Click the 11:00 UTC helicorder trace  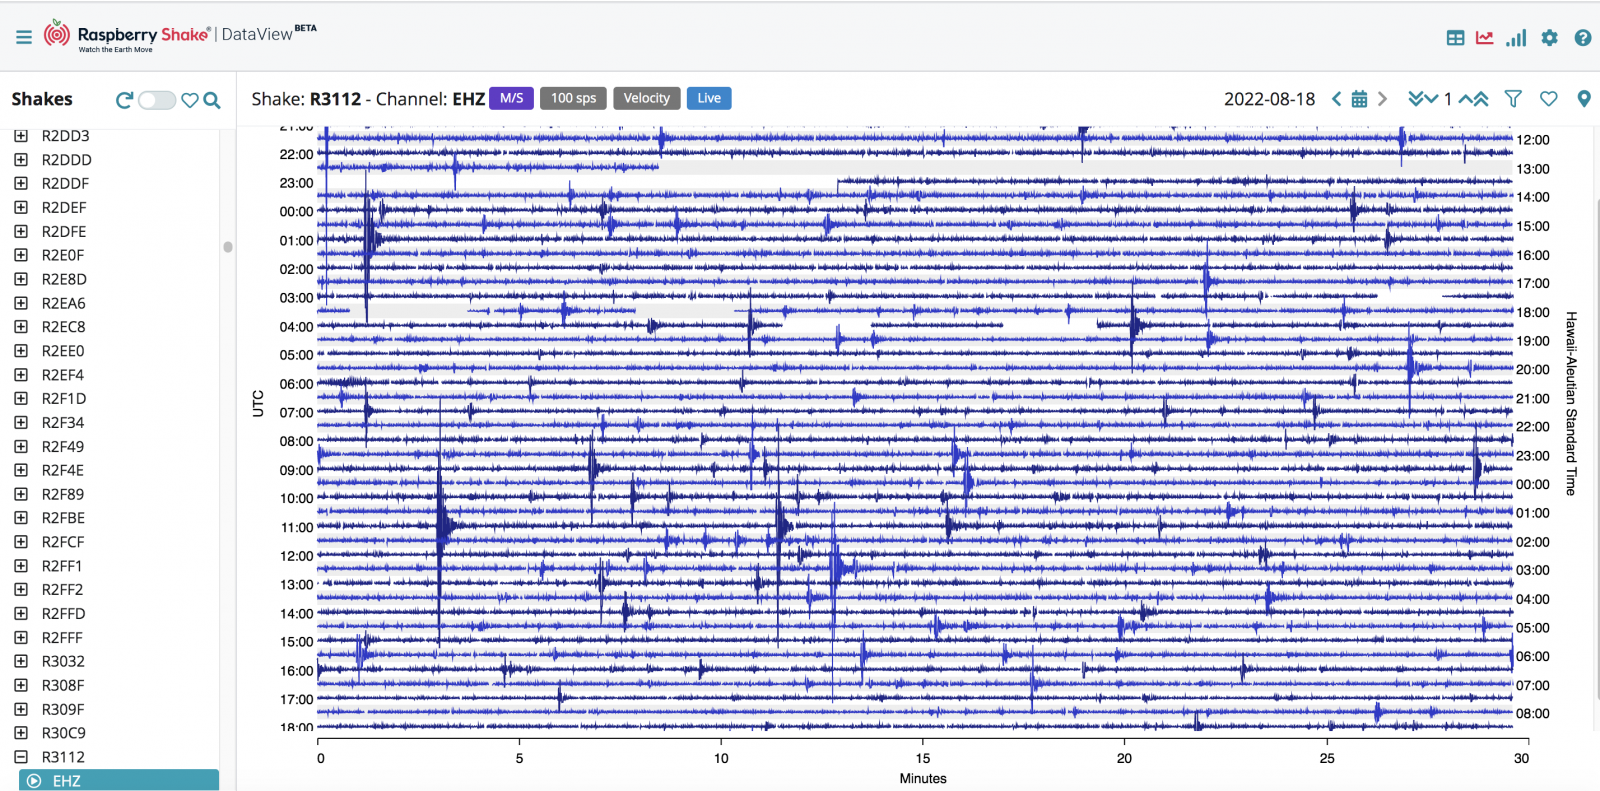click(x=915, y=527)
